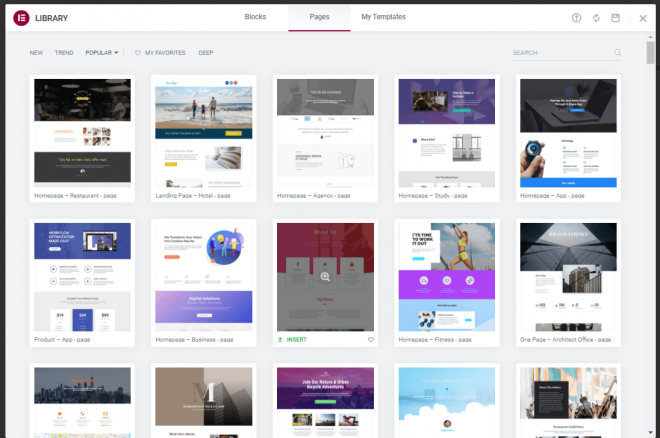Open the My Templates tab
The image size is (660, 438).
click(383, 17)
